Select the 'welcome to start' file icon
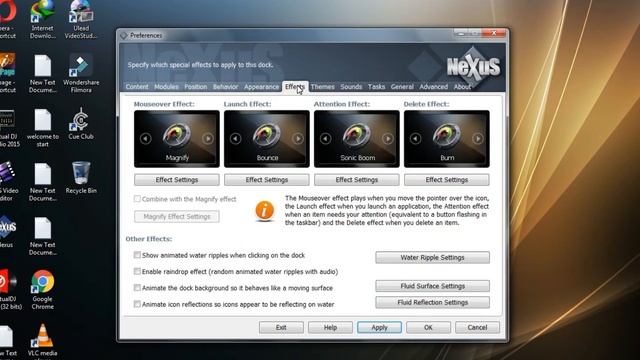This screenshot has height=360, width=640. (x=42, y=128)
